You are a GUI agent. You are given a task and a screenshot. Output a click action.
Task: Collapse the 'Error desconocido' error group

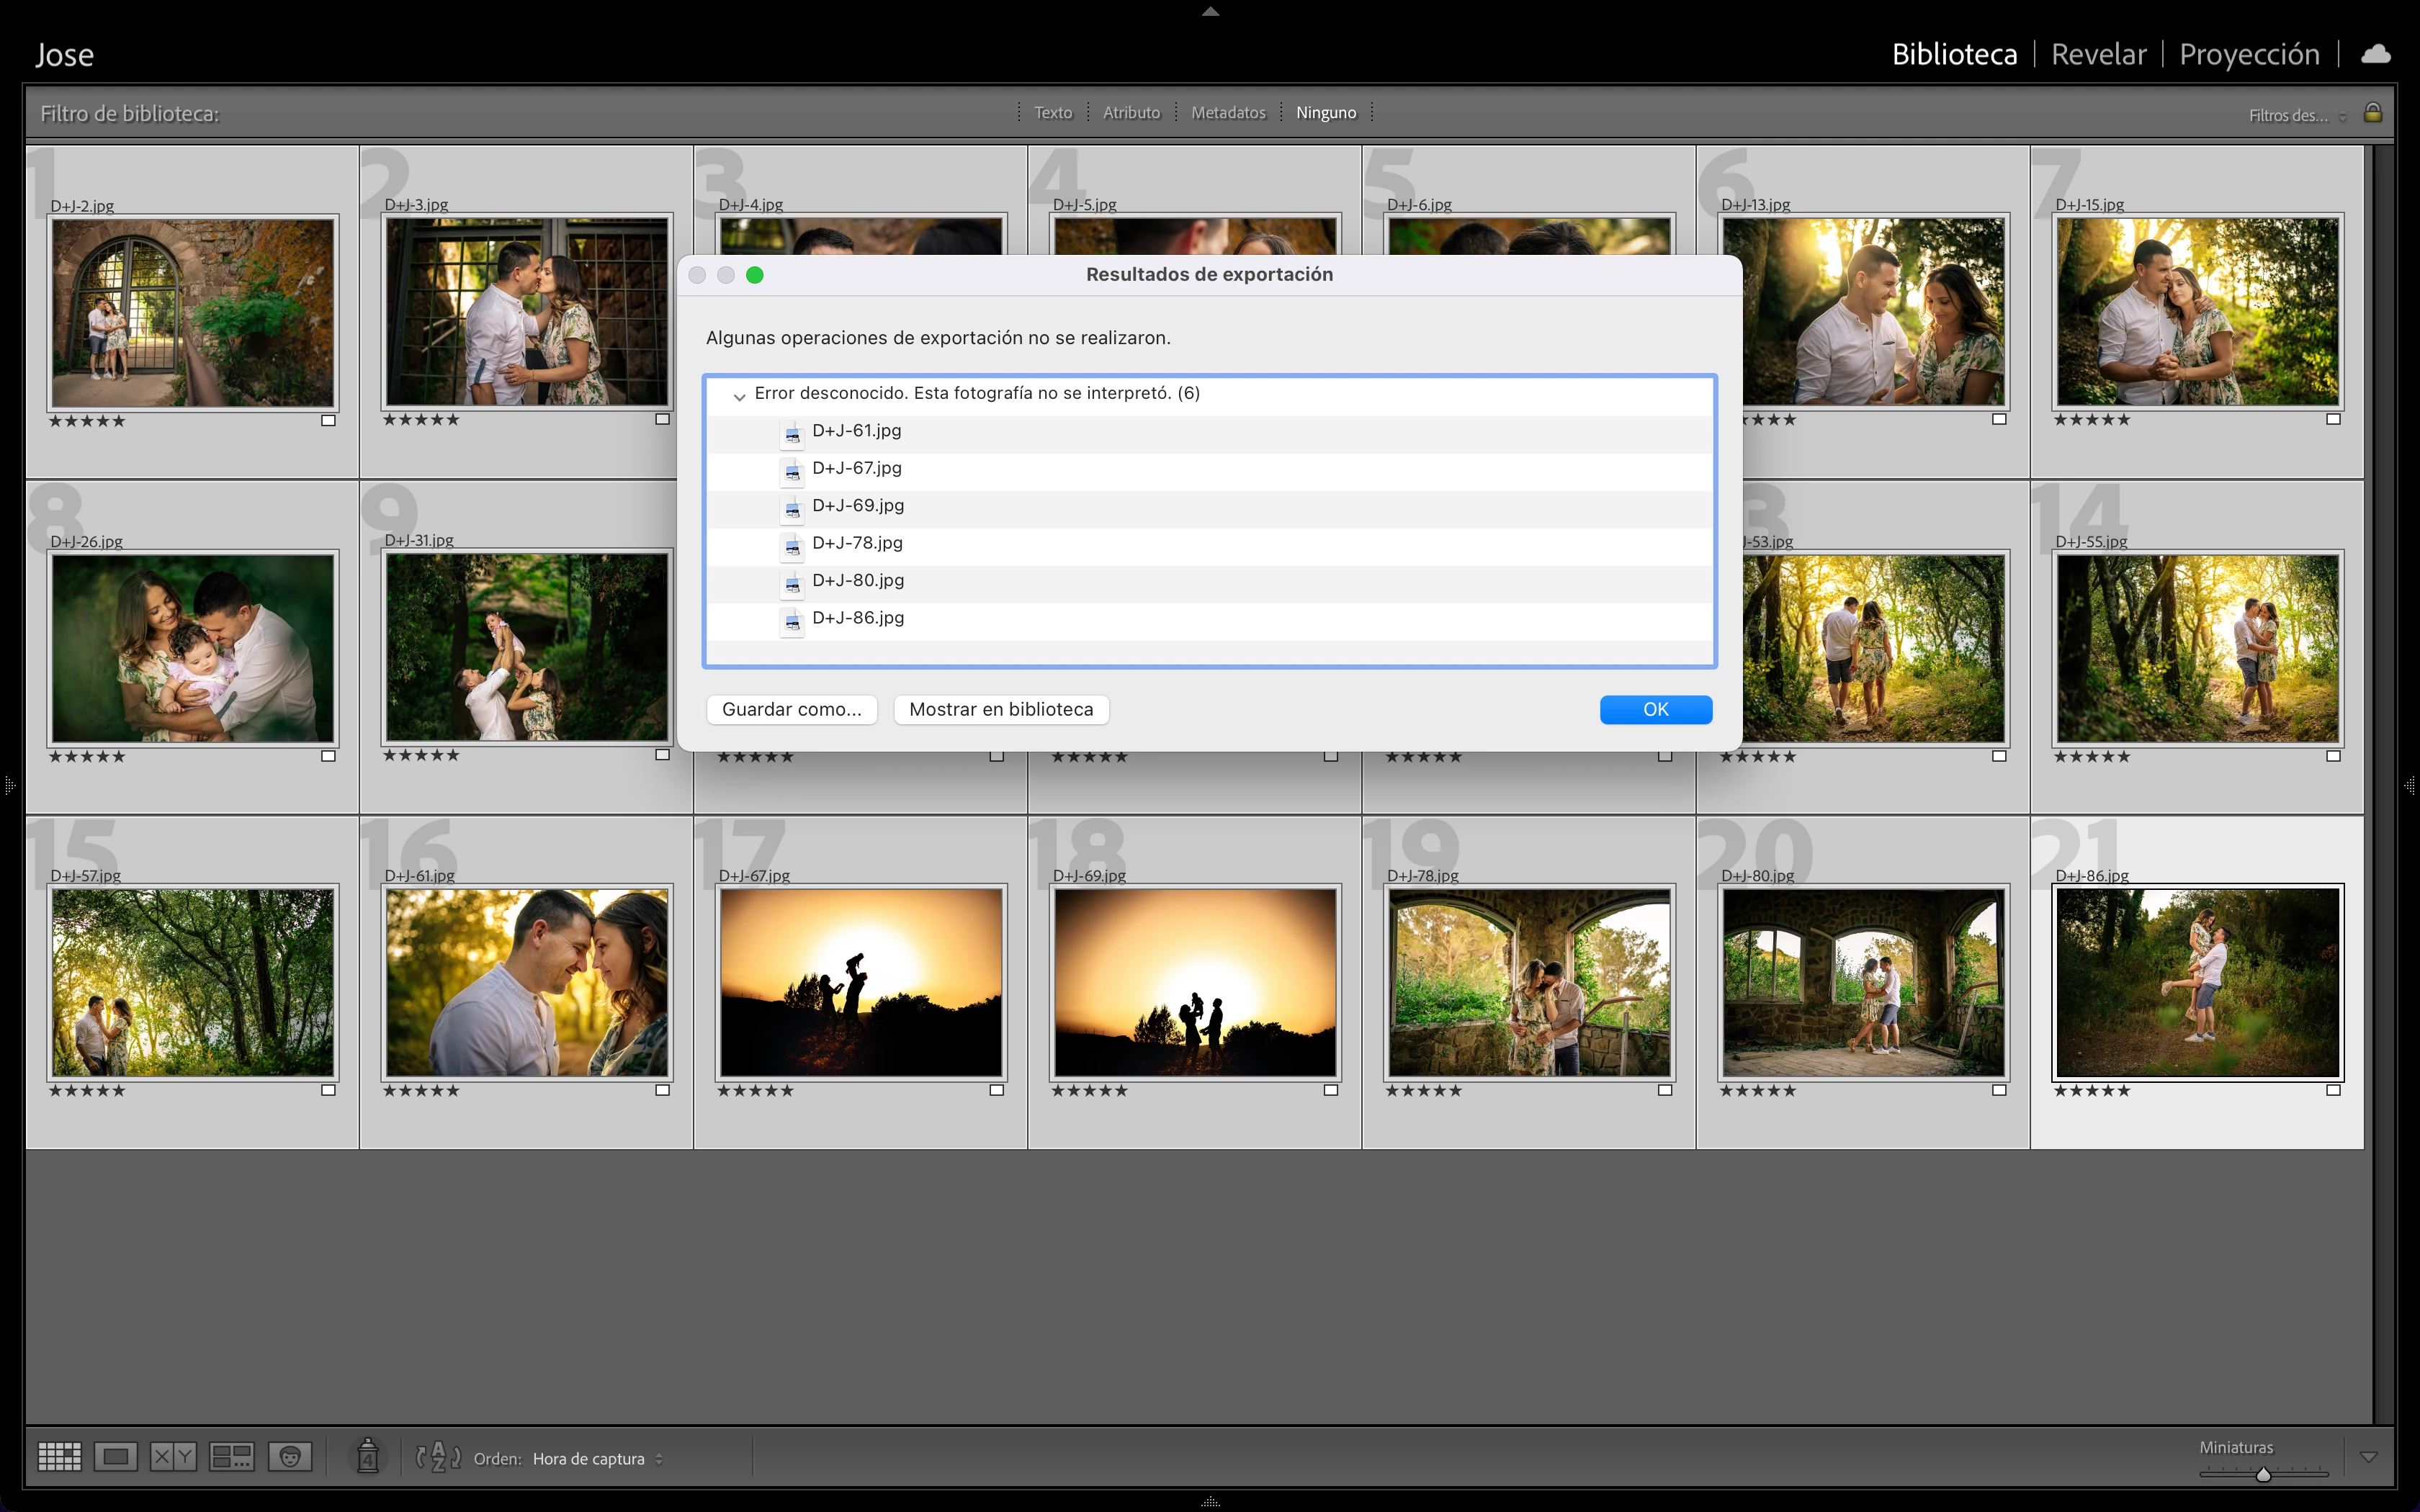739,396
